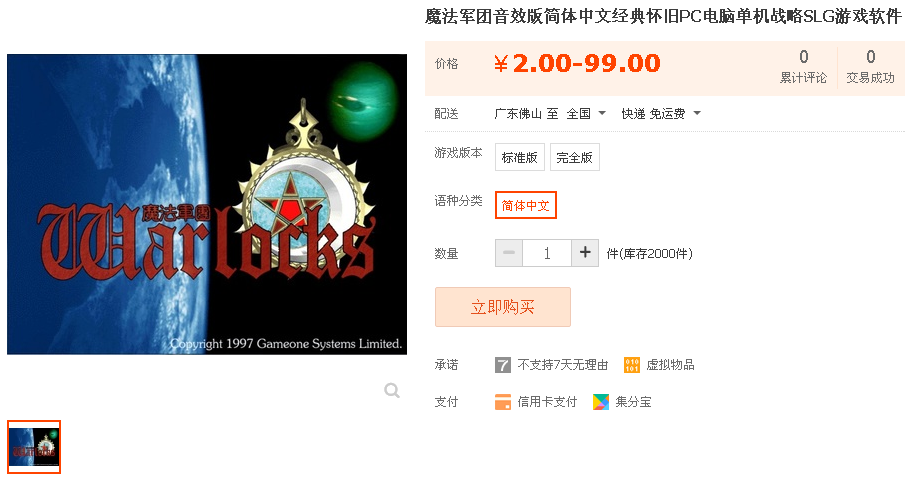
Task: Open the 累计评论 reviews count
Action: 803,67
